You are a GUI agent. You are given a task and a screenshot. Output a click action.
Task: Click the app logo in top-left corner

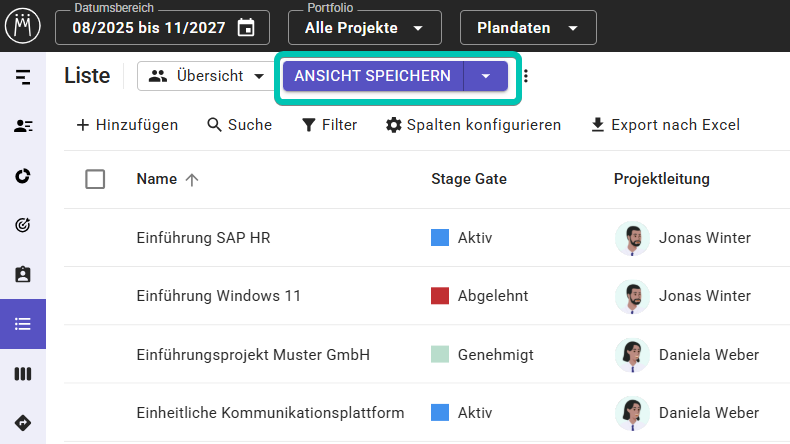coord(23,26)
